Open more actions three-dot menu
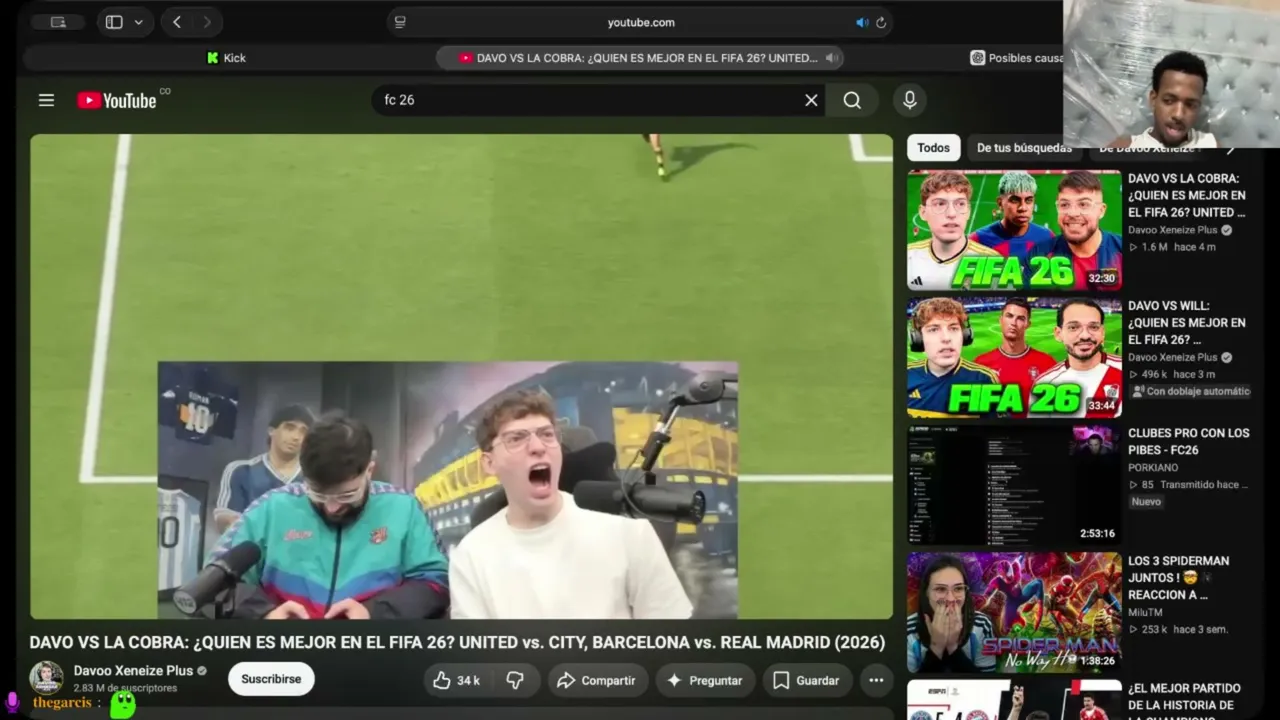This screenshot has height=720, width=1280. click(876, 680)
